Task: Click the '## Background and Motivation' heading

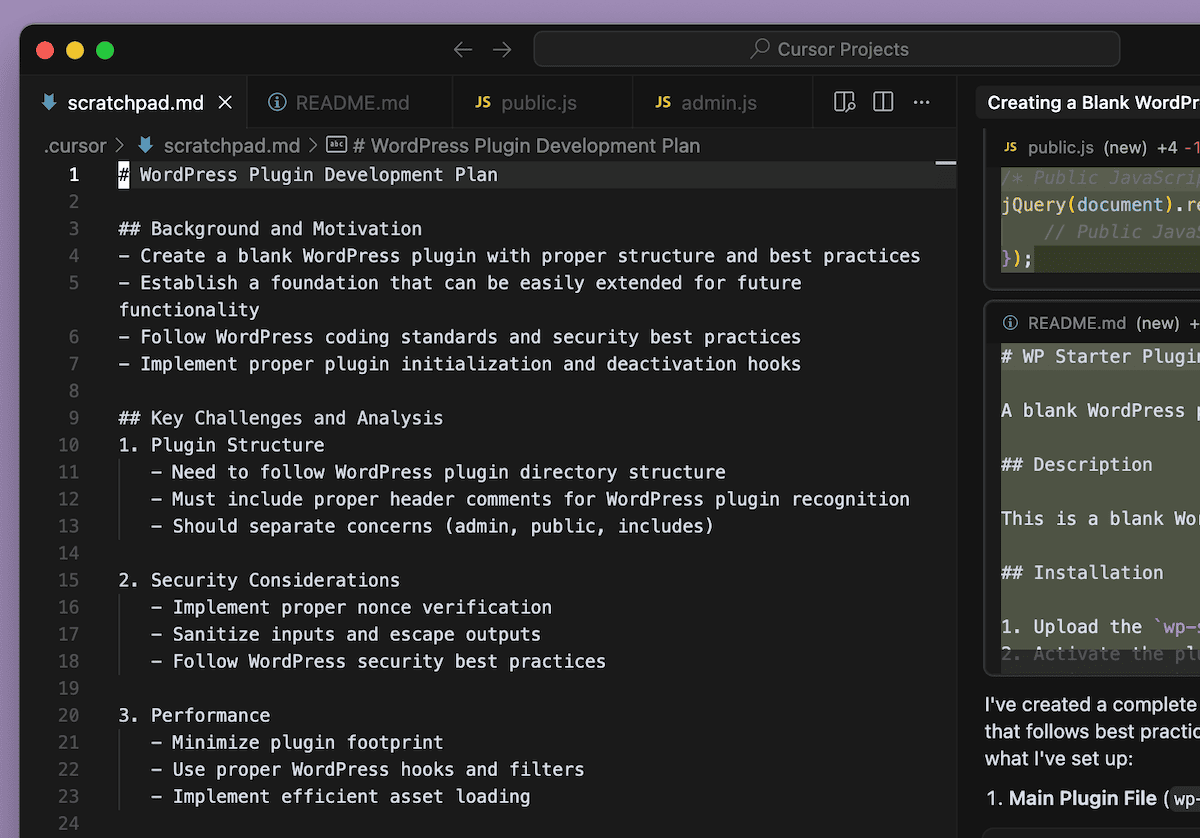Action: [x=270, y=229]
